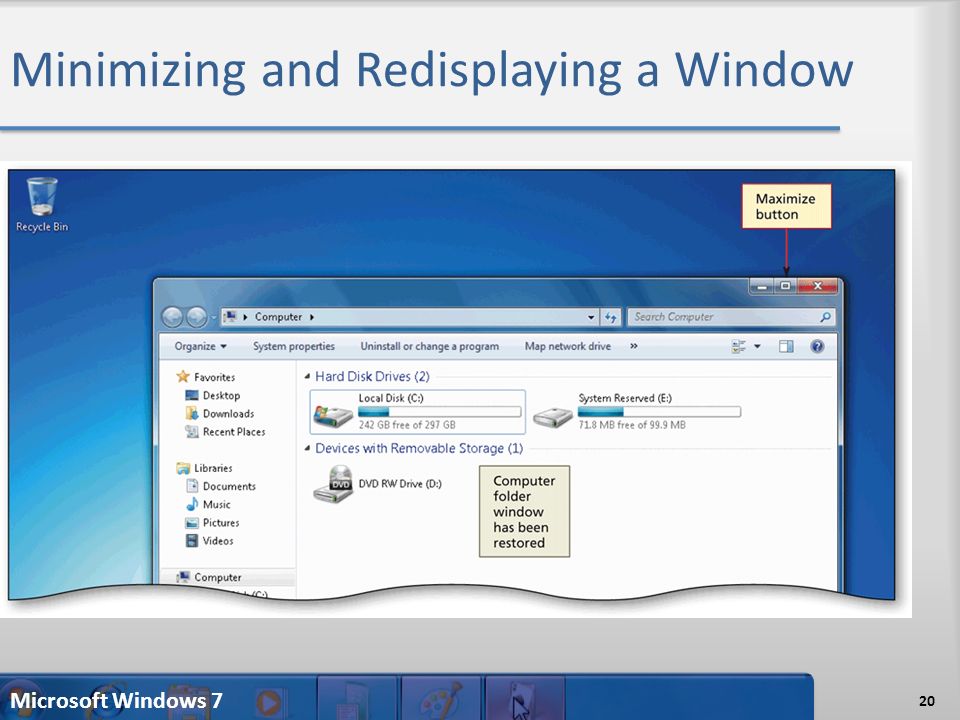Click the System Reserved (E:) capacity bar
The height and width of the screenshot is (720, 960).
(x=659, y=411)
